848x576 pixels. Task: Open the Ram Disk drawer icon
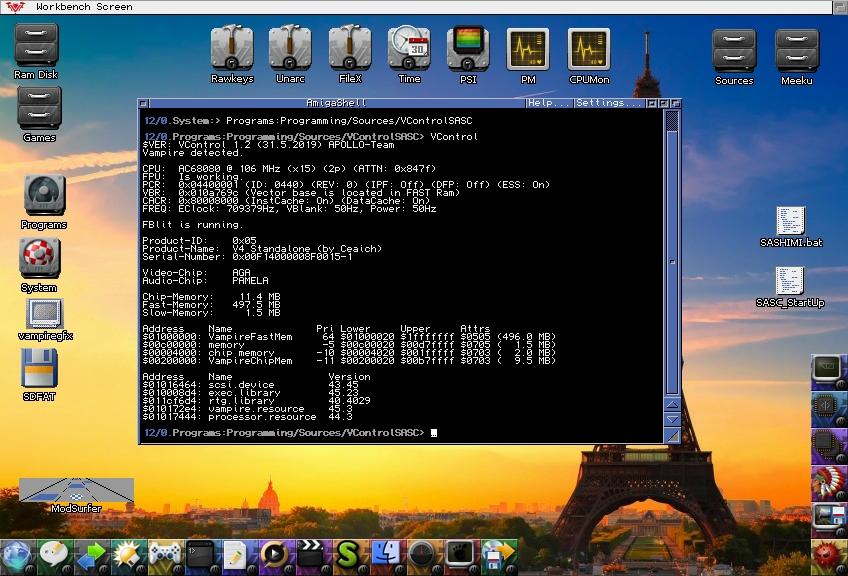tap(36, 46)
